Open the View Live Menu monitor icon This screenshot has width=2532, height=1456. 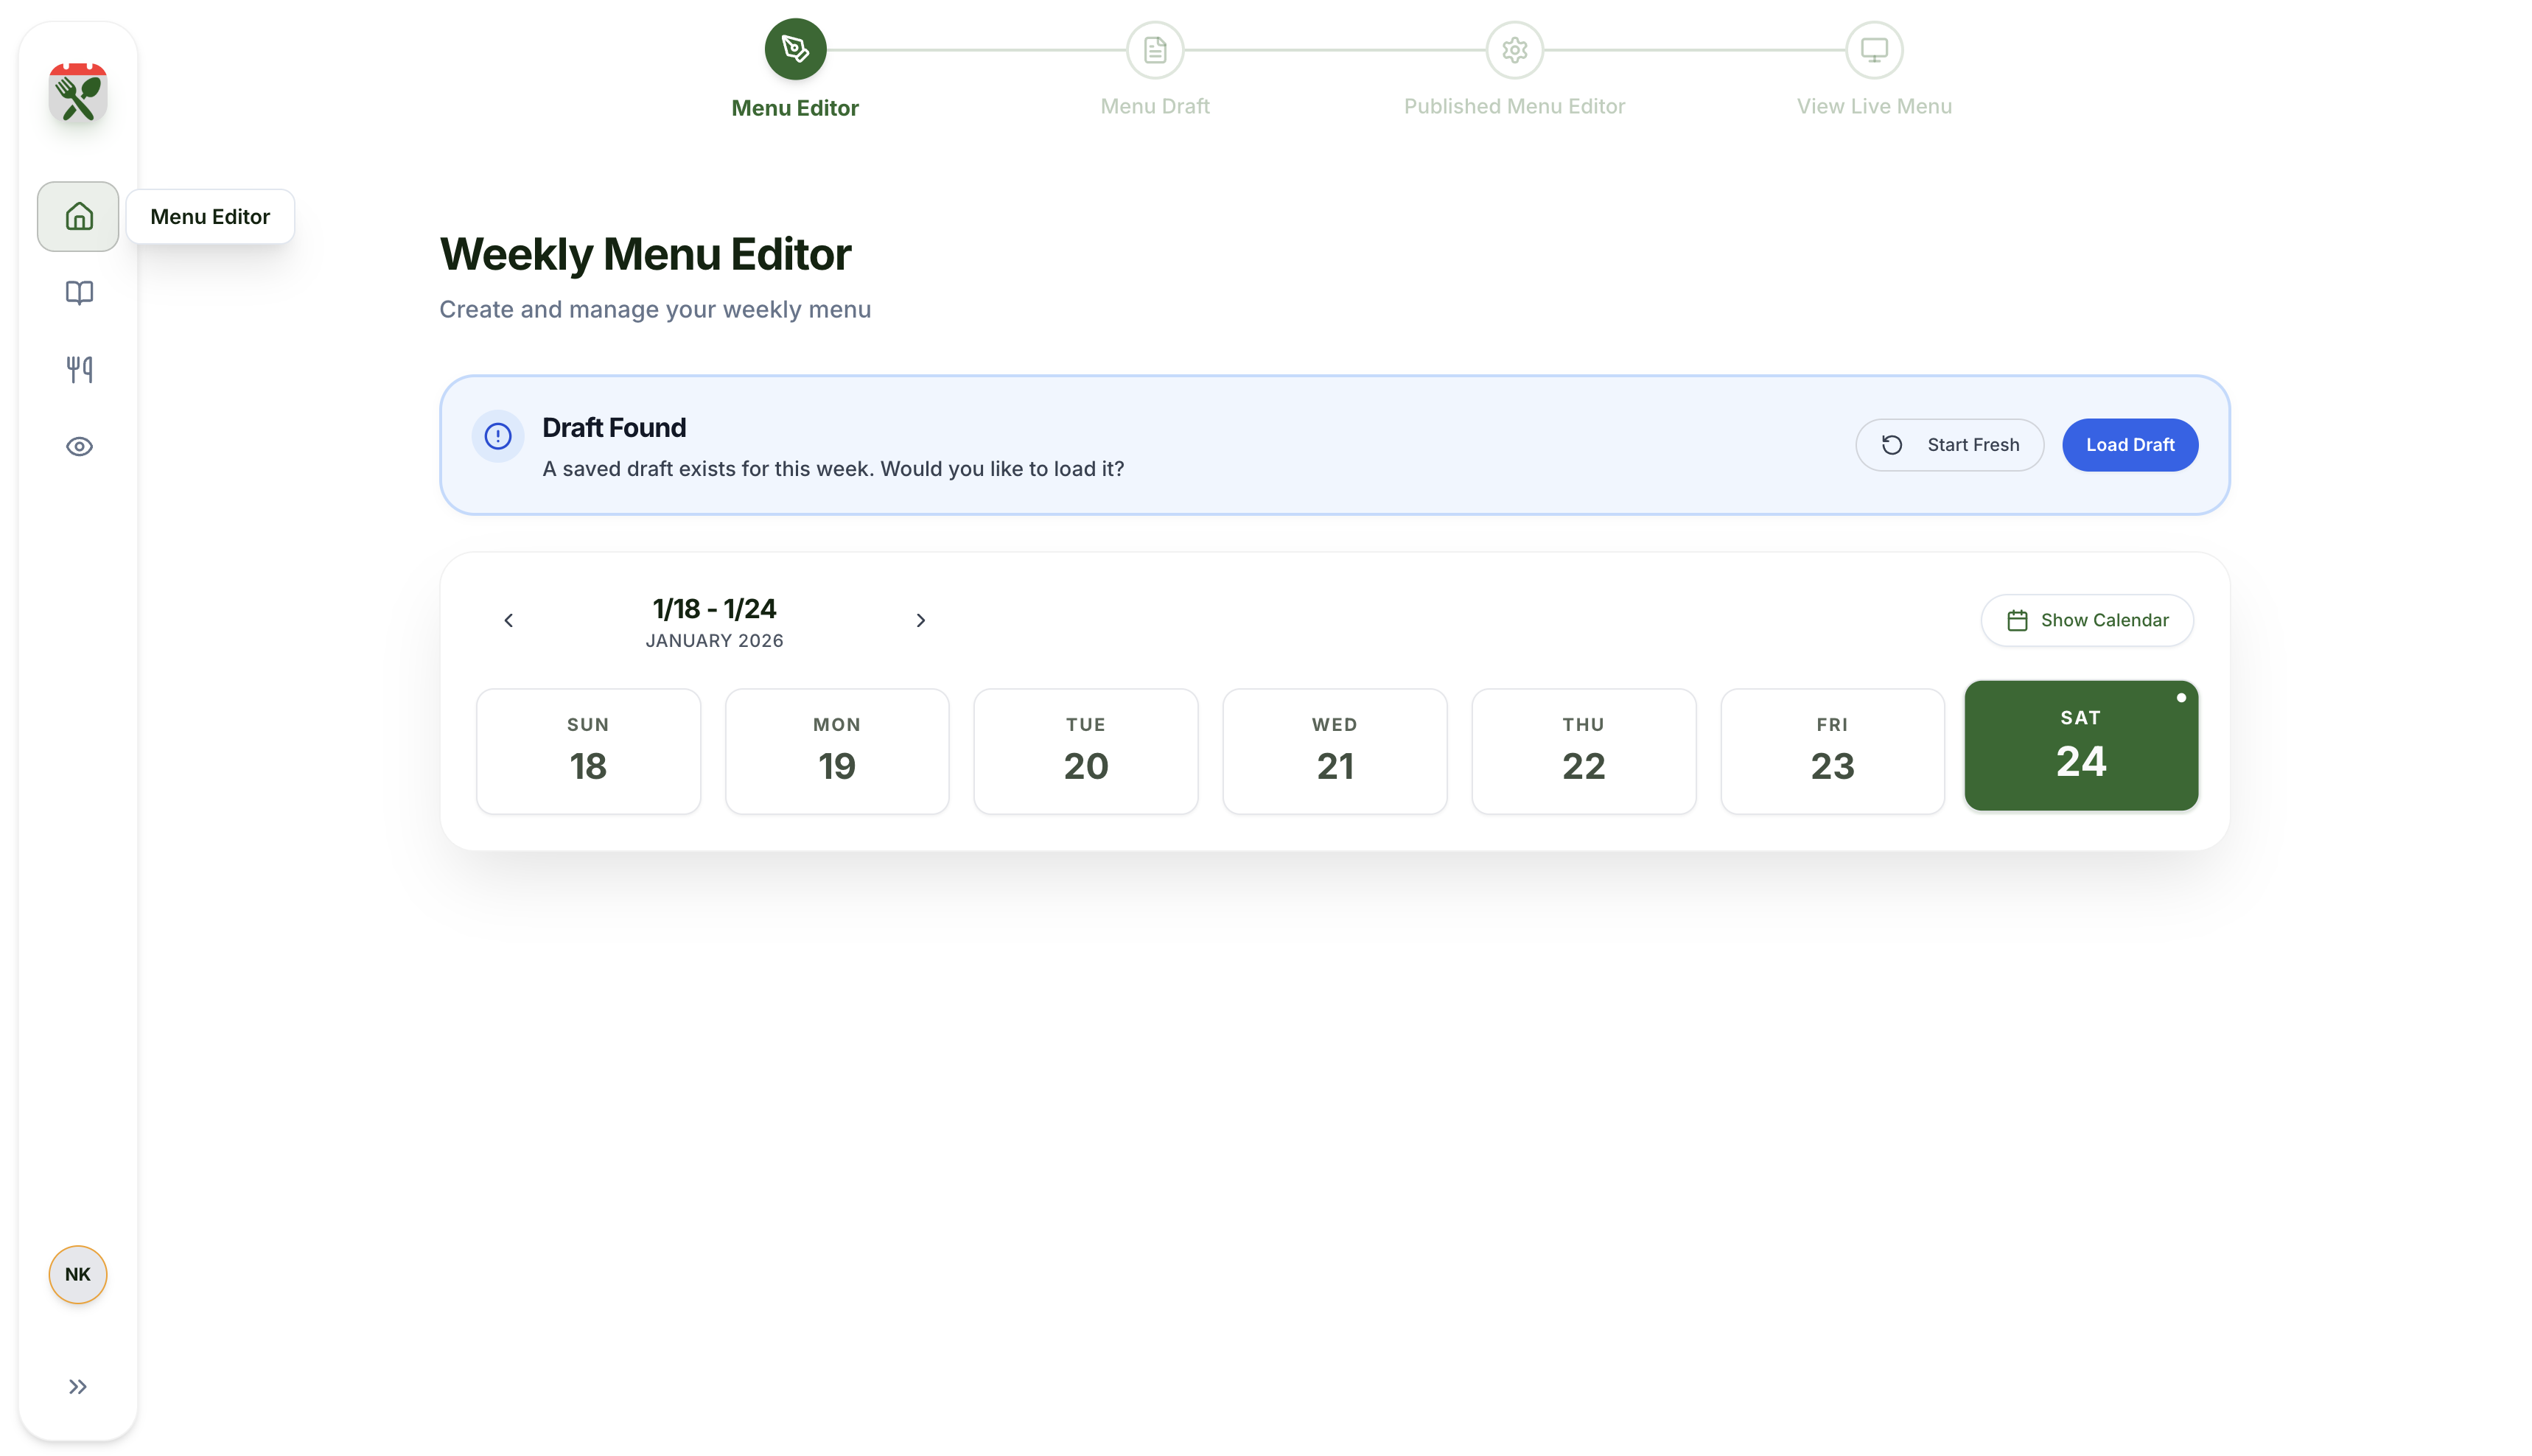(x=1873, y=48)
